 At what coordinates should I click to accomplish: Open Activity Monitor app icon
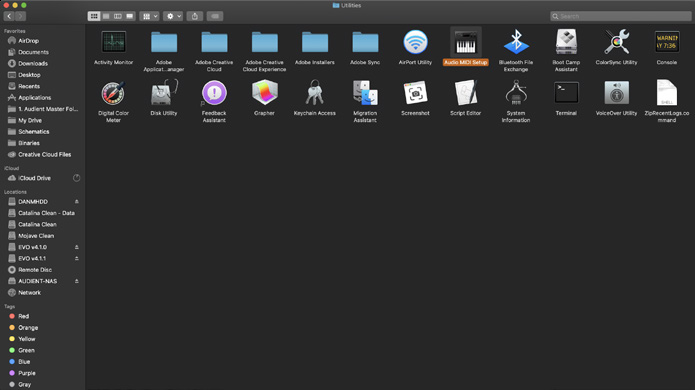pyautogui.click(x=113, y=42)
